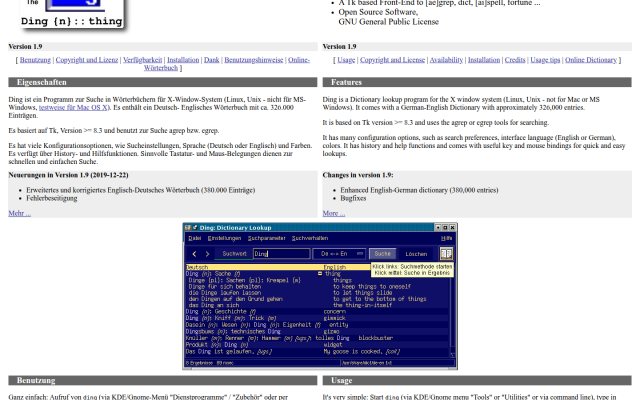Minimize the Ding Dictionary Lookup window
Screen dimensions: 640x400
[x=438, y=227]
